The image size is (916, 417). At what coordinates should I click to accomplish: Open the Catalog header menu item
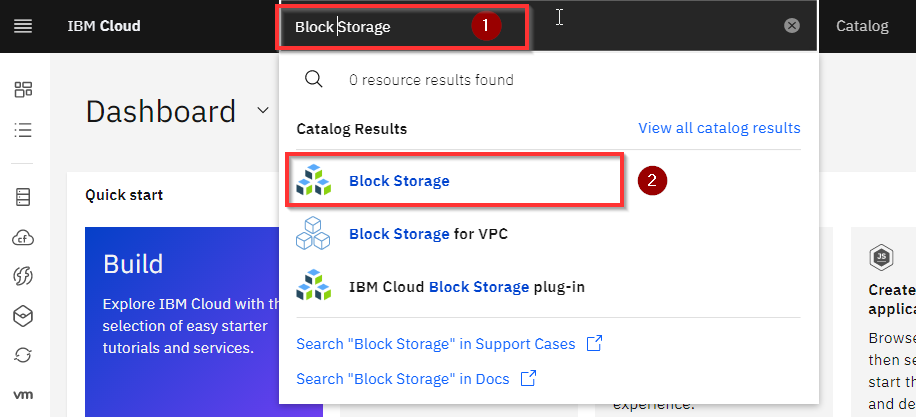click(862, 26)
